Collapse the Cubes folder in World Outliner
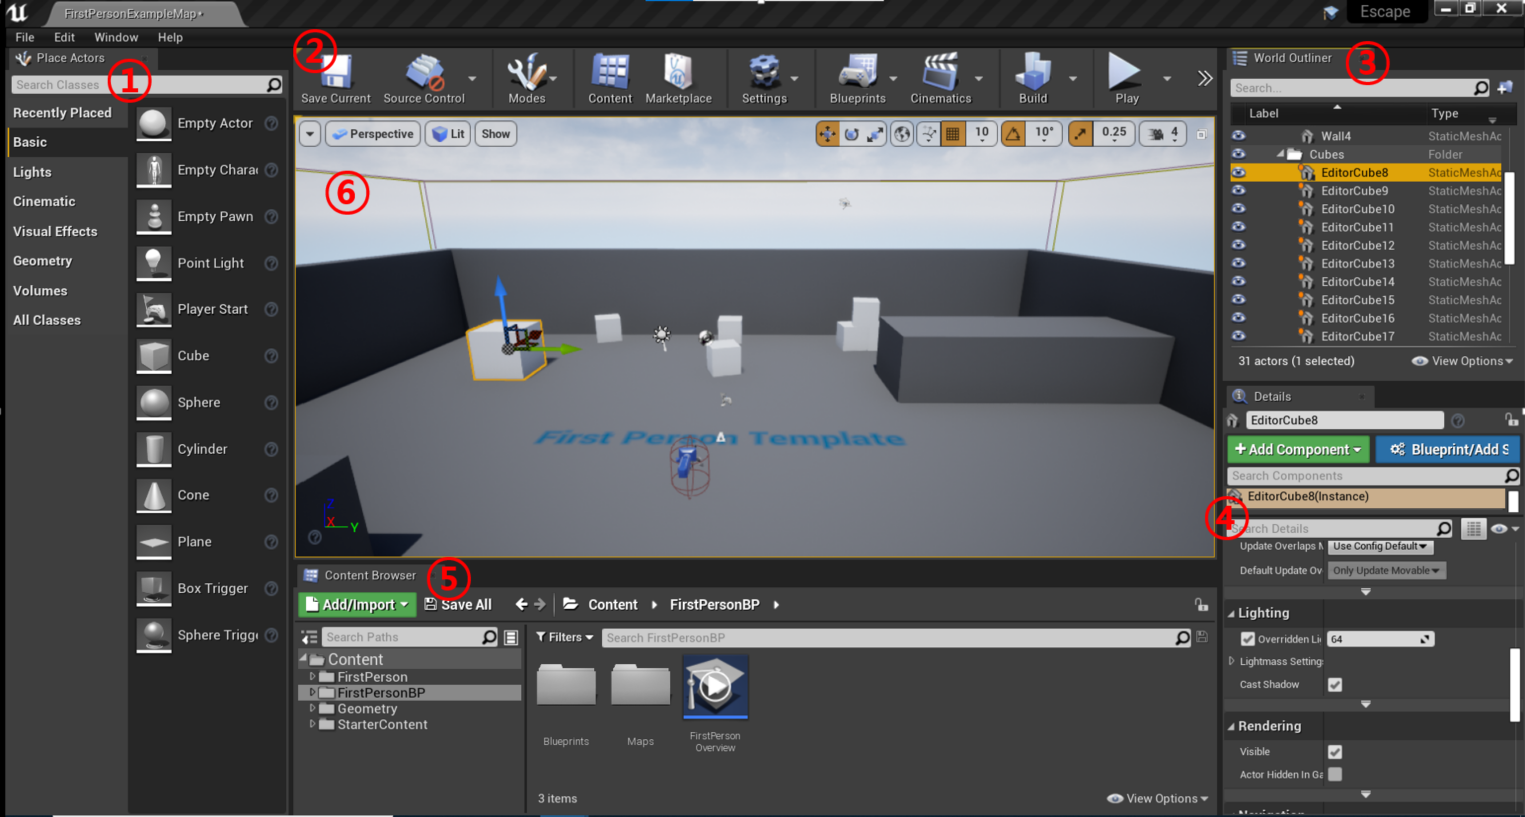Image resolution: width=1525 pixels, height=817 pixels. pyautogui.click(x=1280, y=154)
